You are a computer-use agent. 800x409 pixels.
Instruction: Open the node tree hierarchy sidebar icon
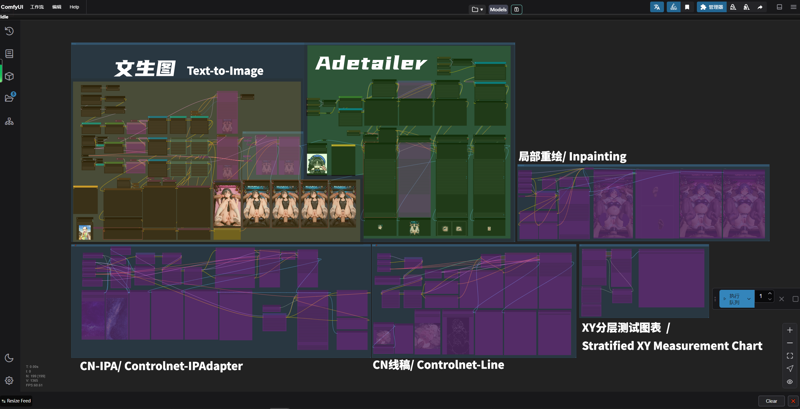point(9,121)
